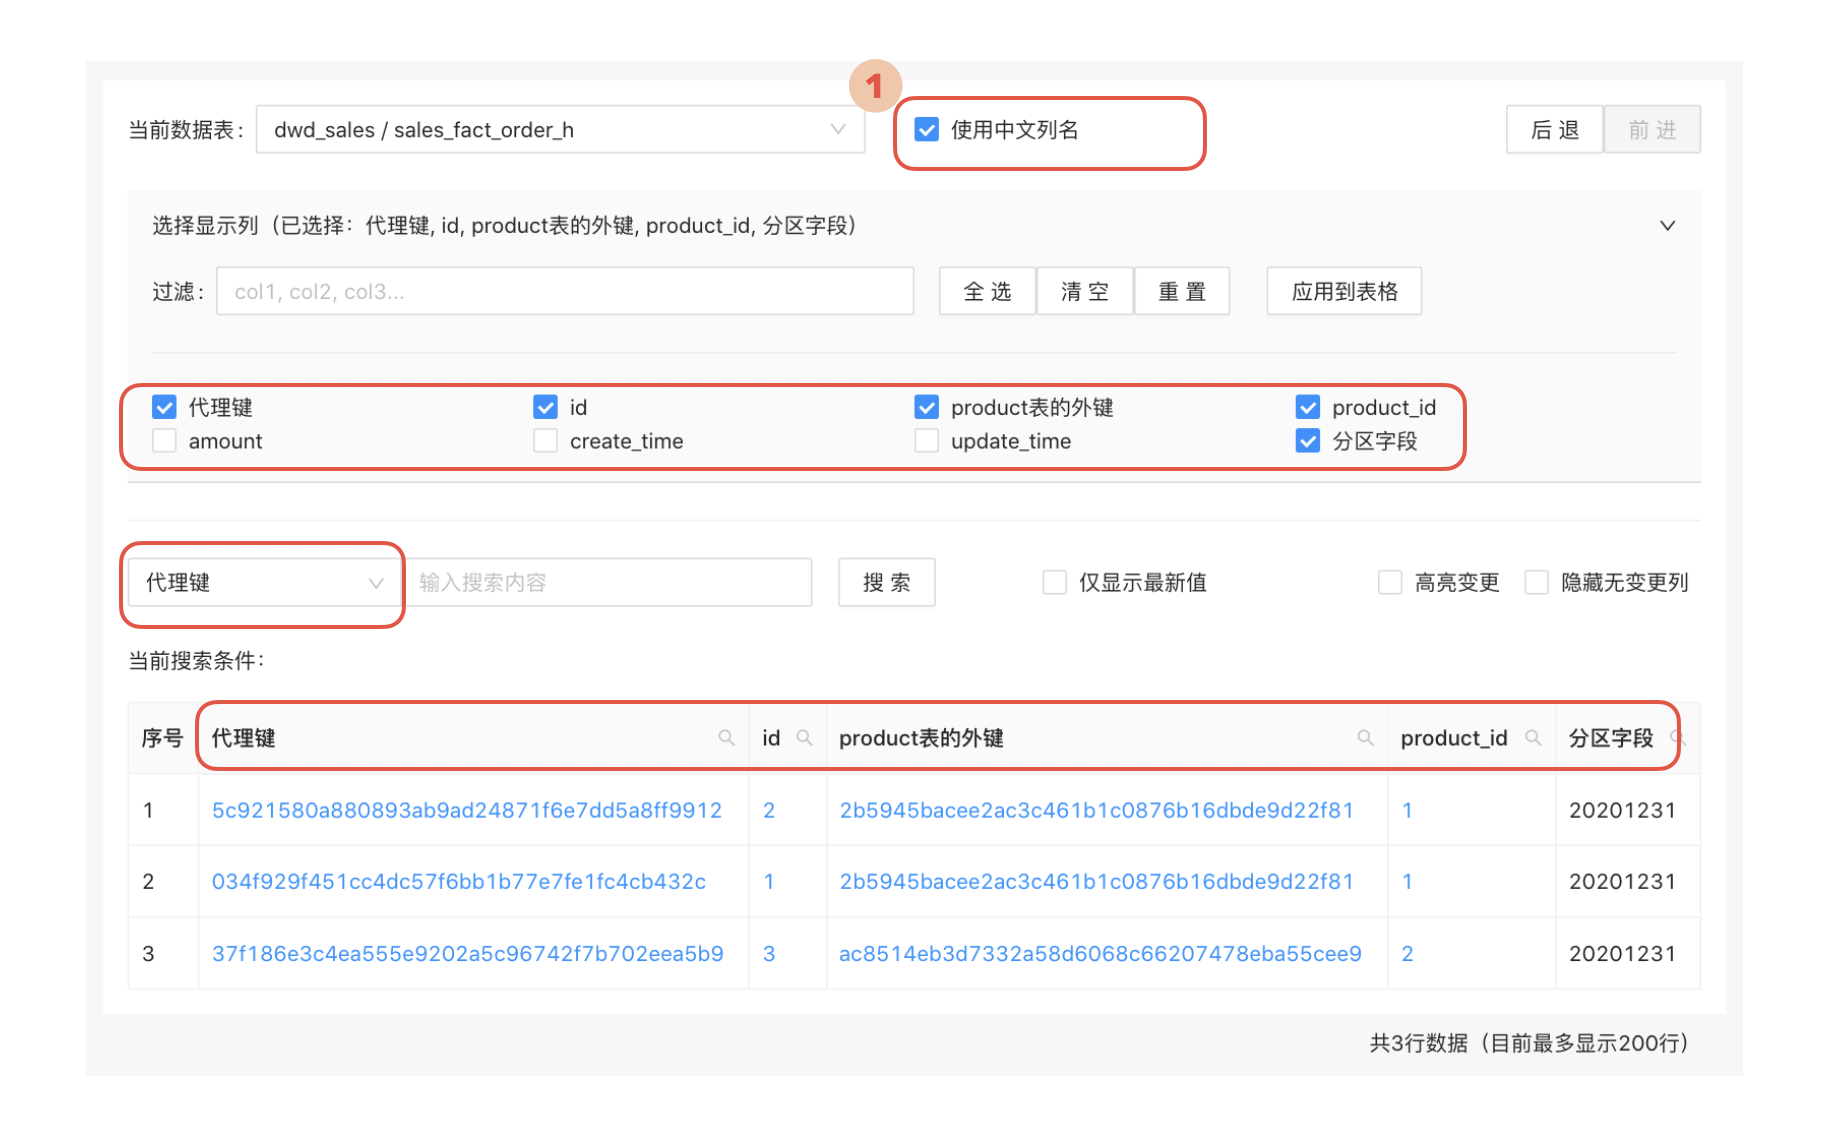Click the col1, col2, col3 filter input field
This screenshot has width=1834, height=1140.
pyautogui.click(x=565, y=291)
